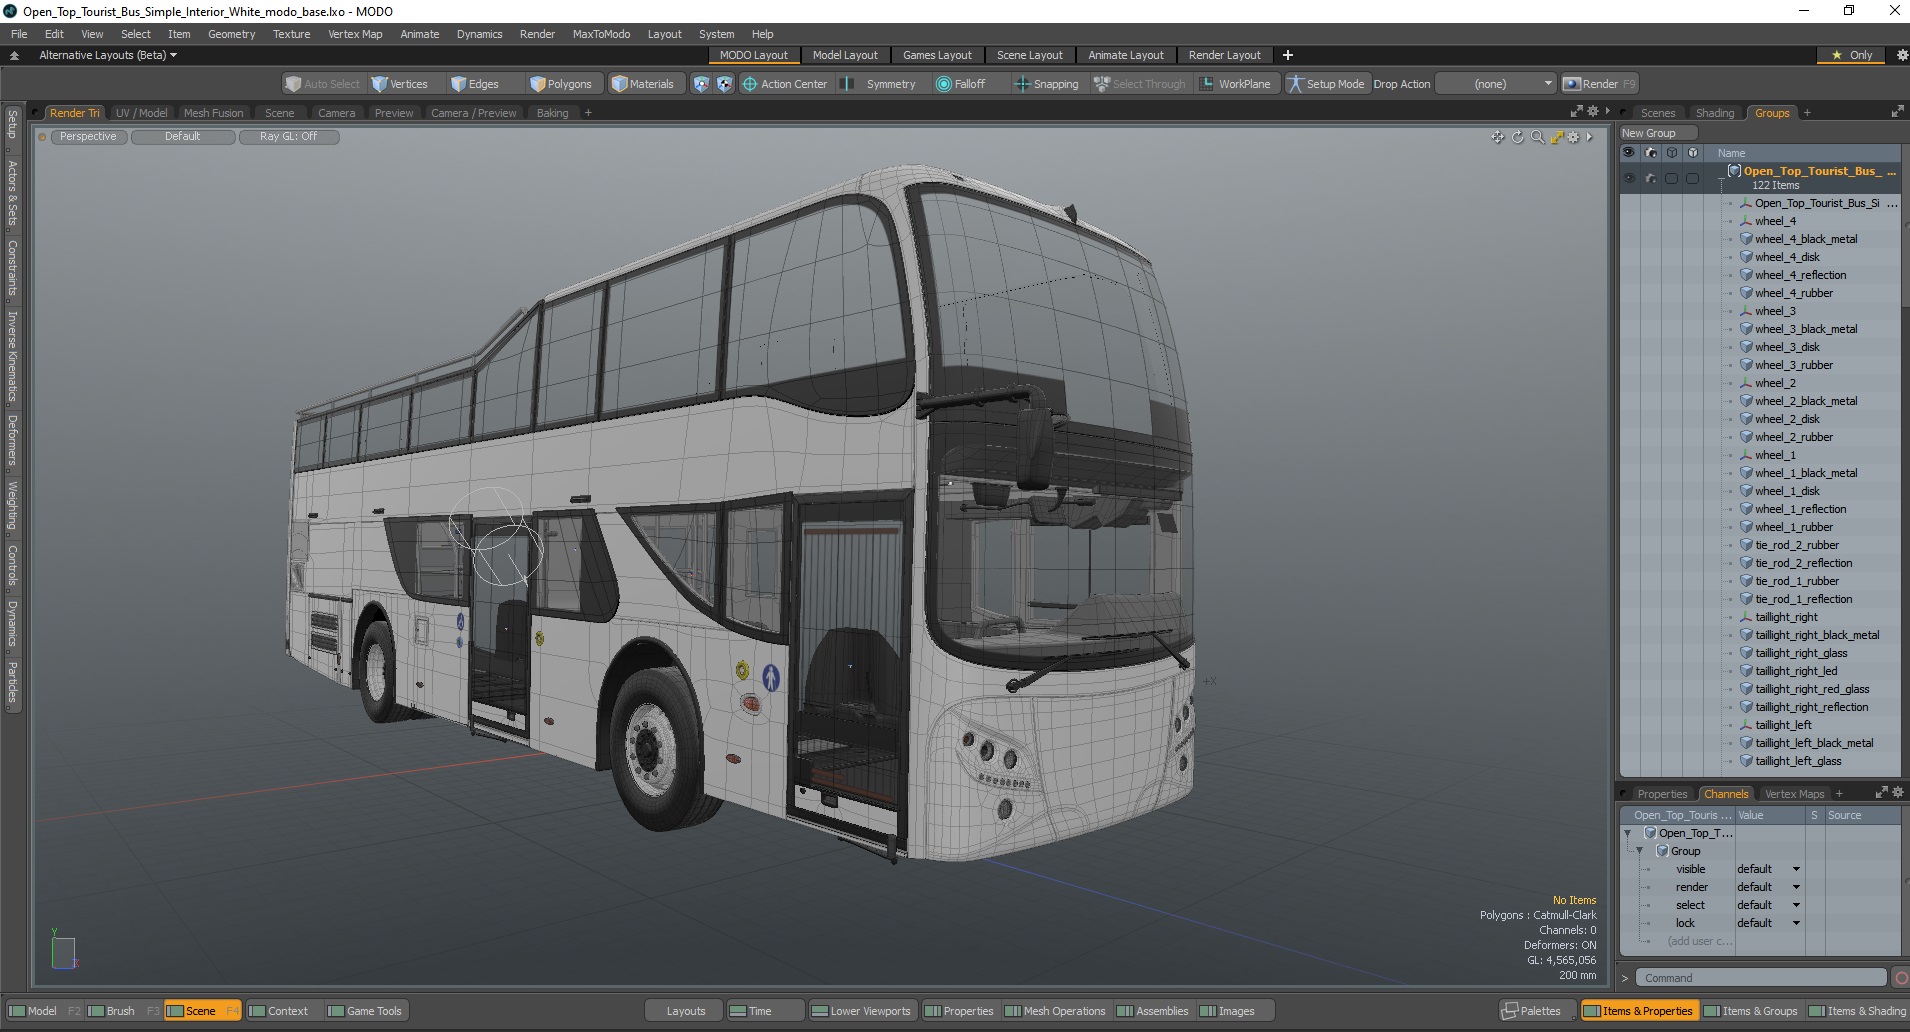Activate Polygons selection mode
Viewport: 1910px width, 1032px height.
561,84
